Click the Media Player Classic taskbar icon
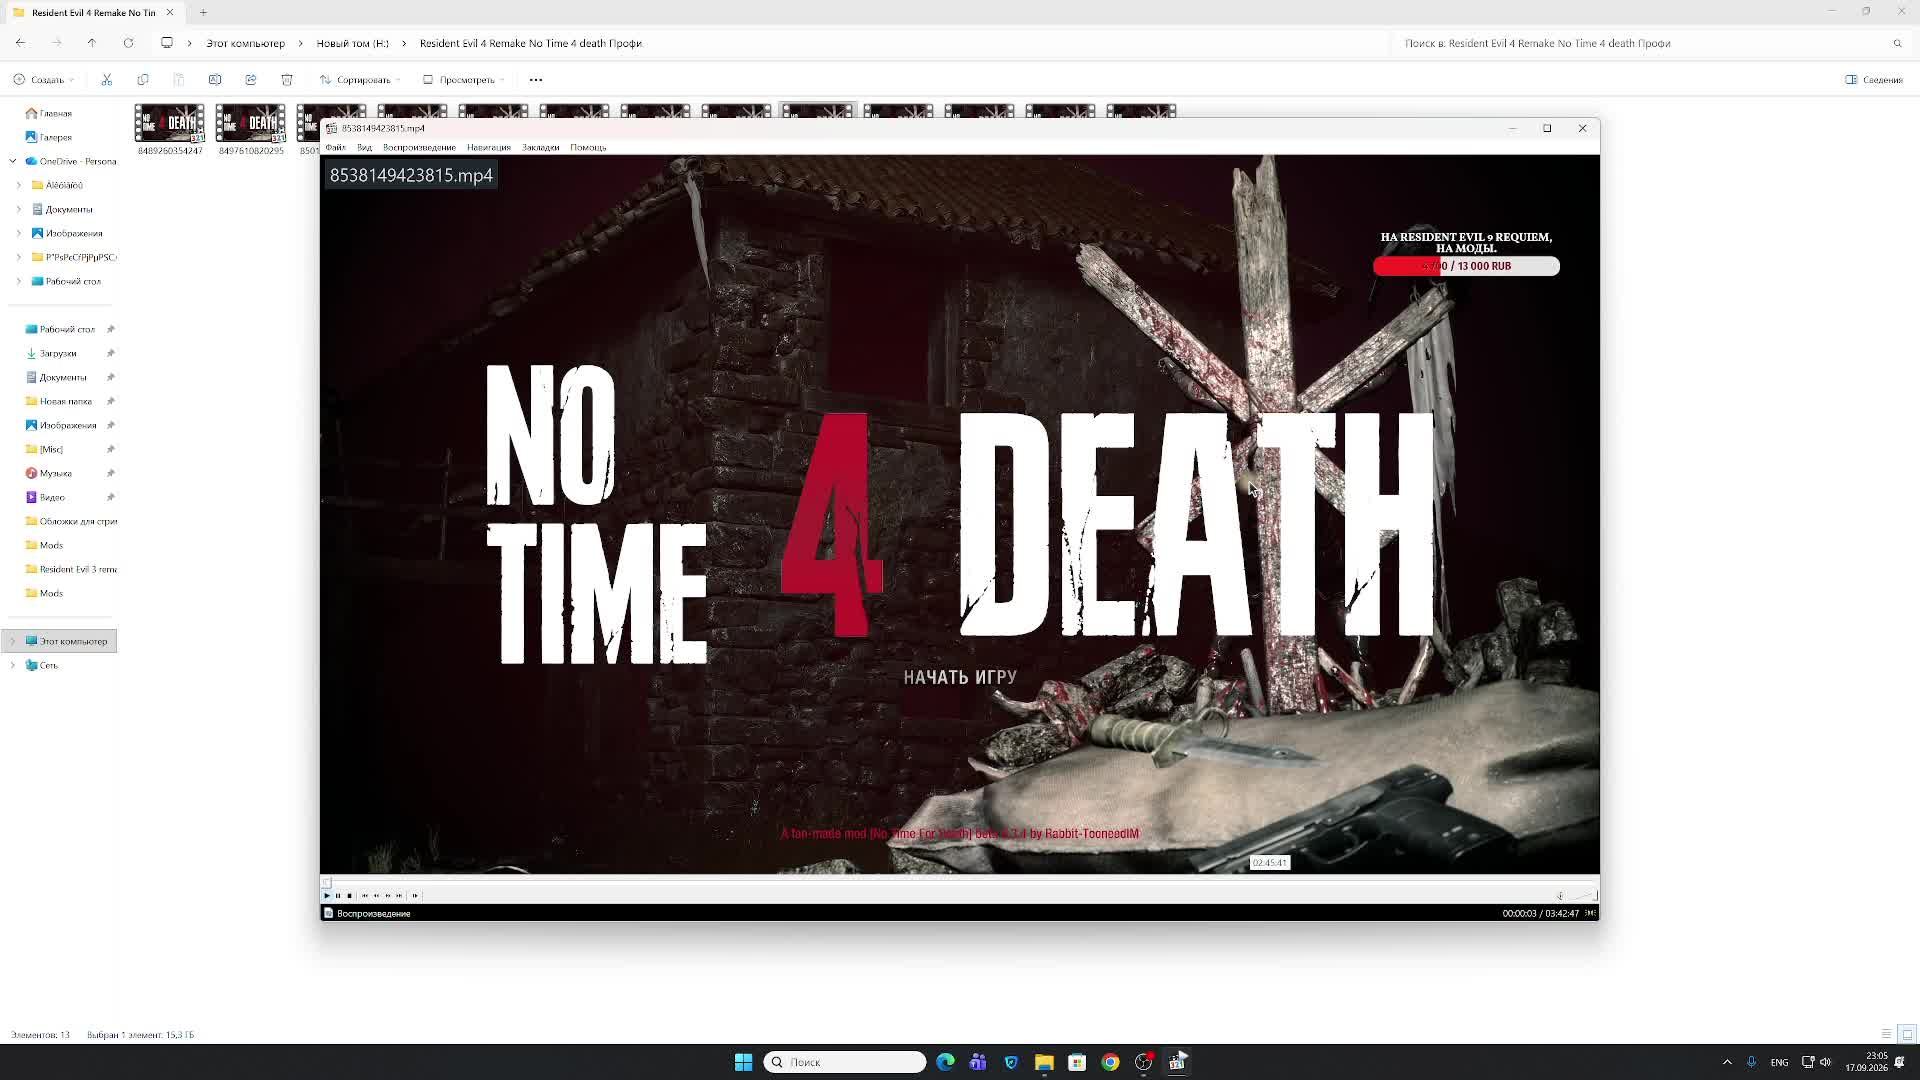 tap(1177, 1062)
